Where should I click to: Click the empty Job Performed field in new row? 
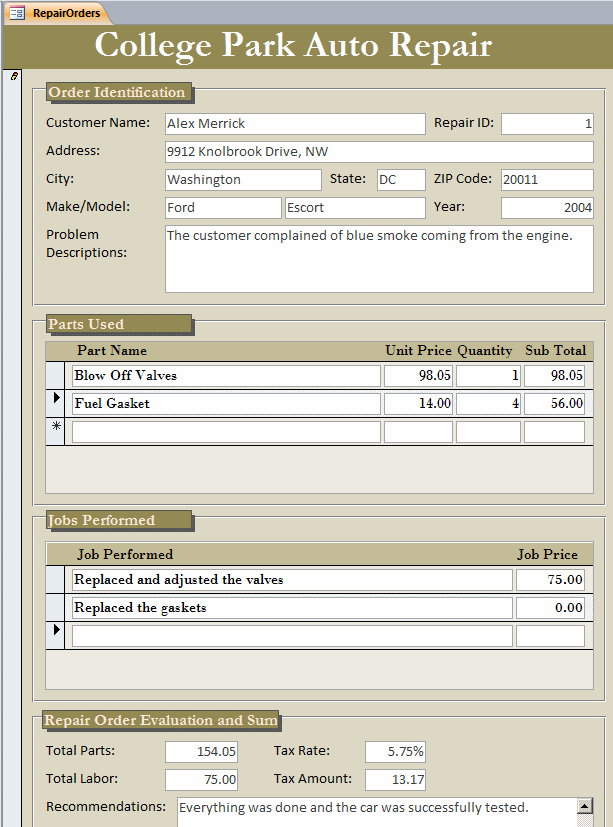(292, 636)
